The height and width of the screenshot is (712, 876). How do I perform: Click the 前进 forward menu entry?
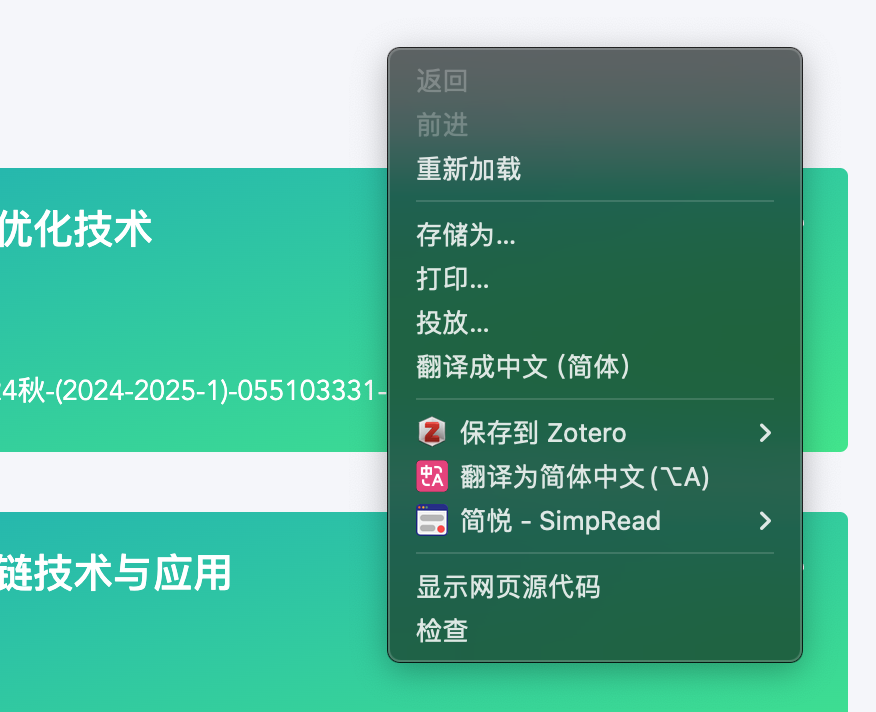[x=594, y=125]
